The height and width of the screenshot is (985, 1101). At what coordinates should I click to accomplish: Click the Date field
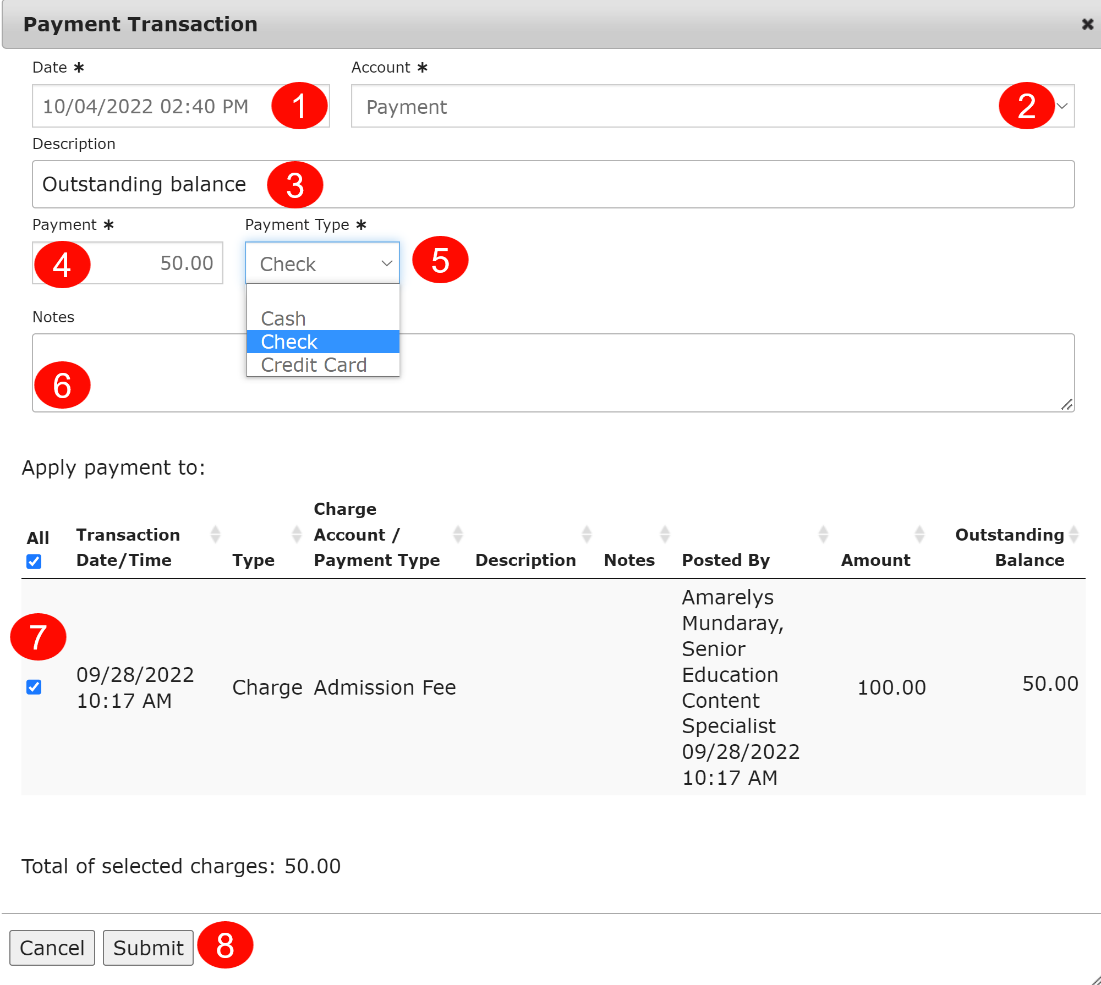pos(150,107)
